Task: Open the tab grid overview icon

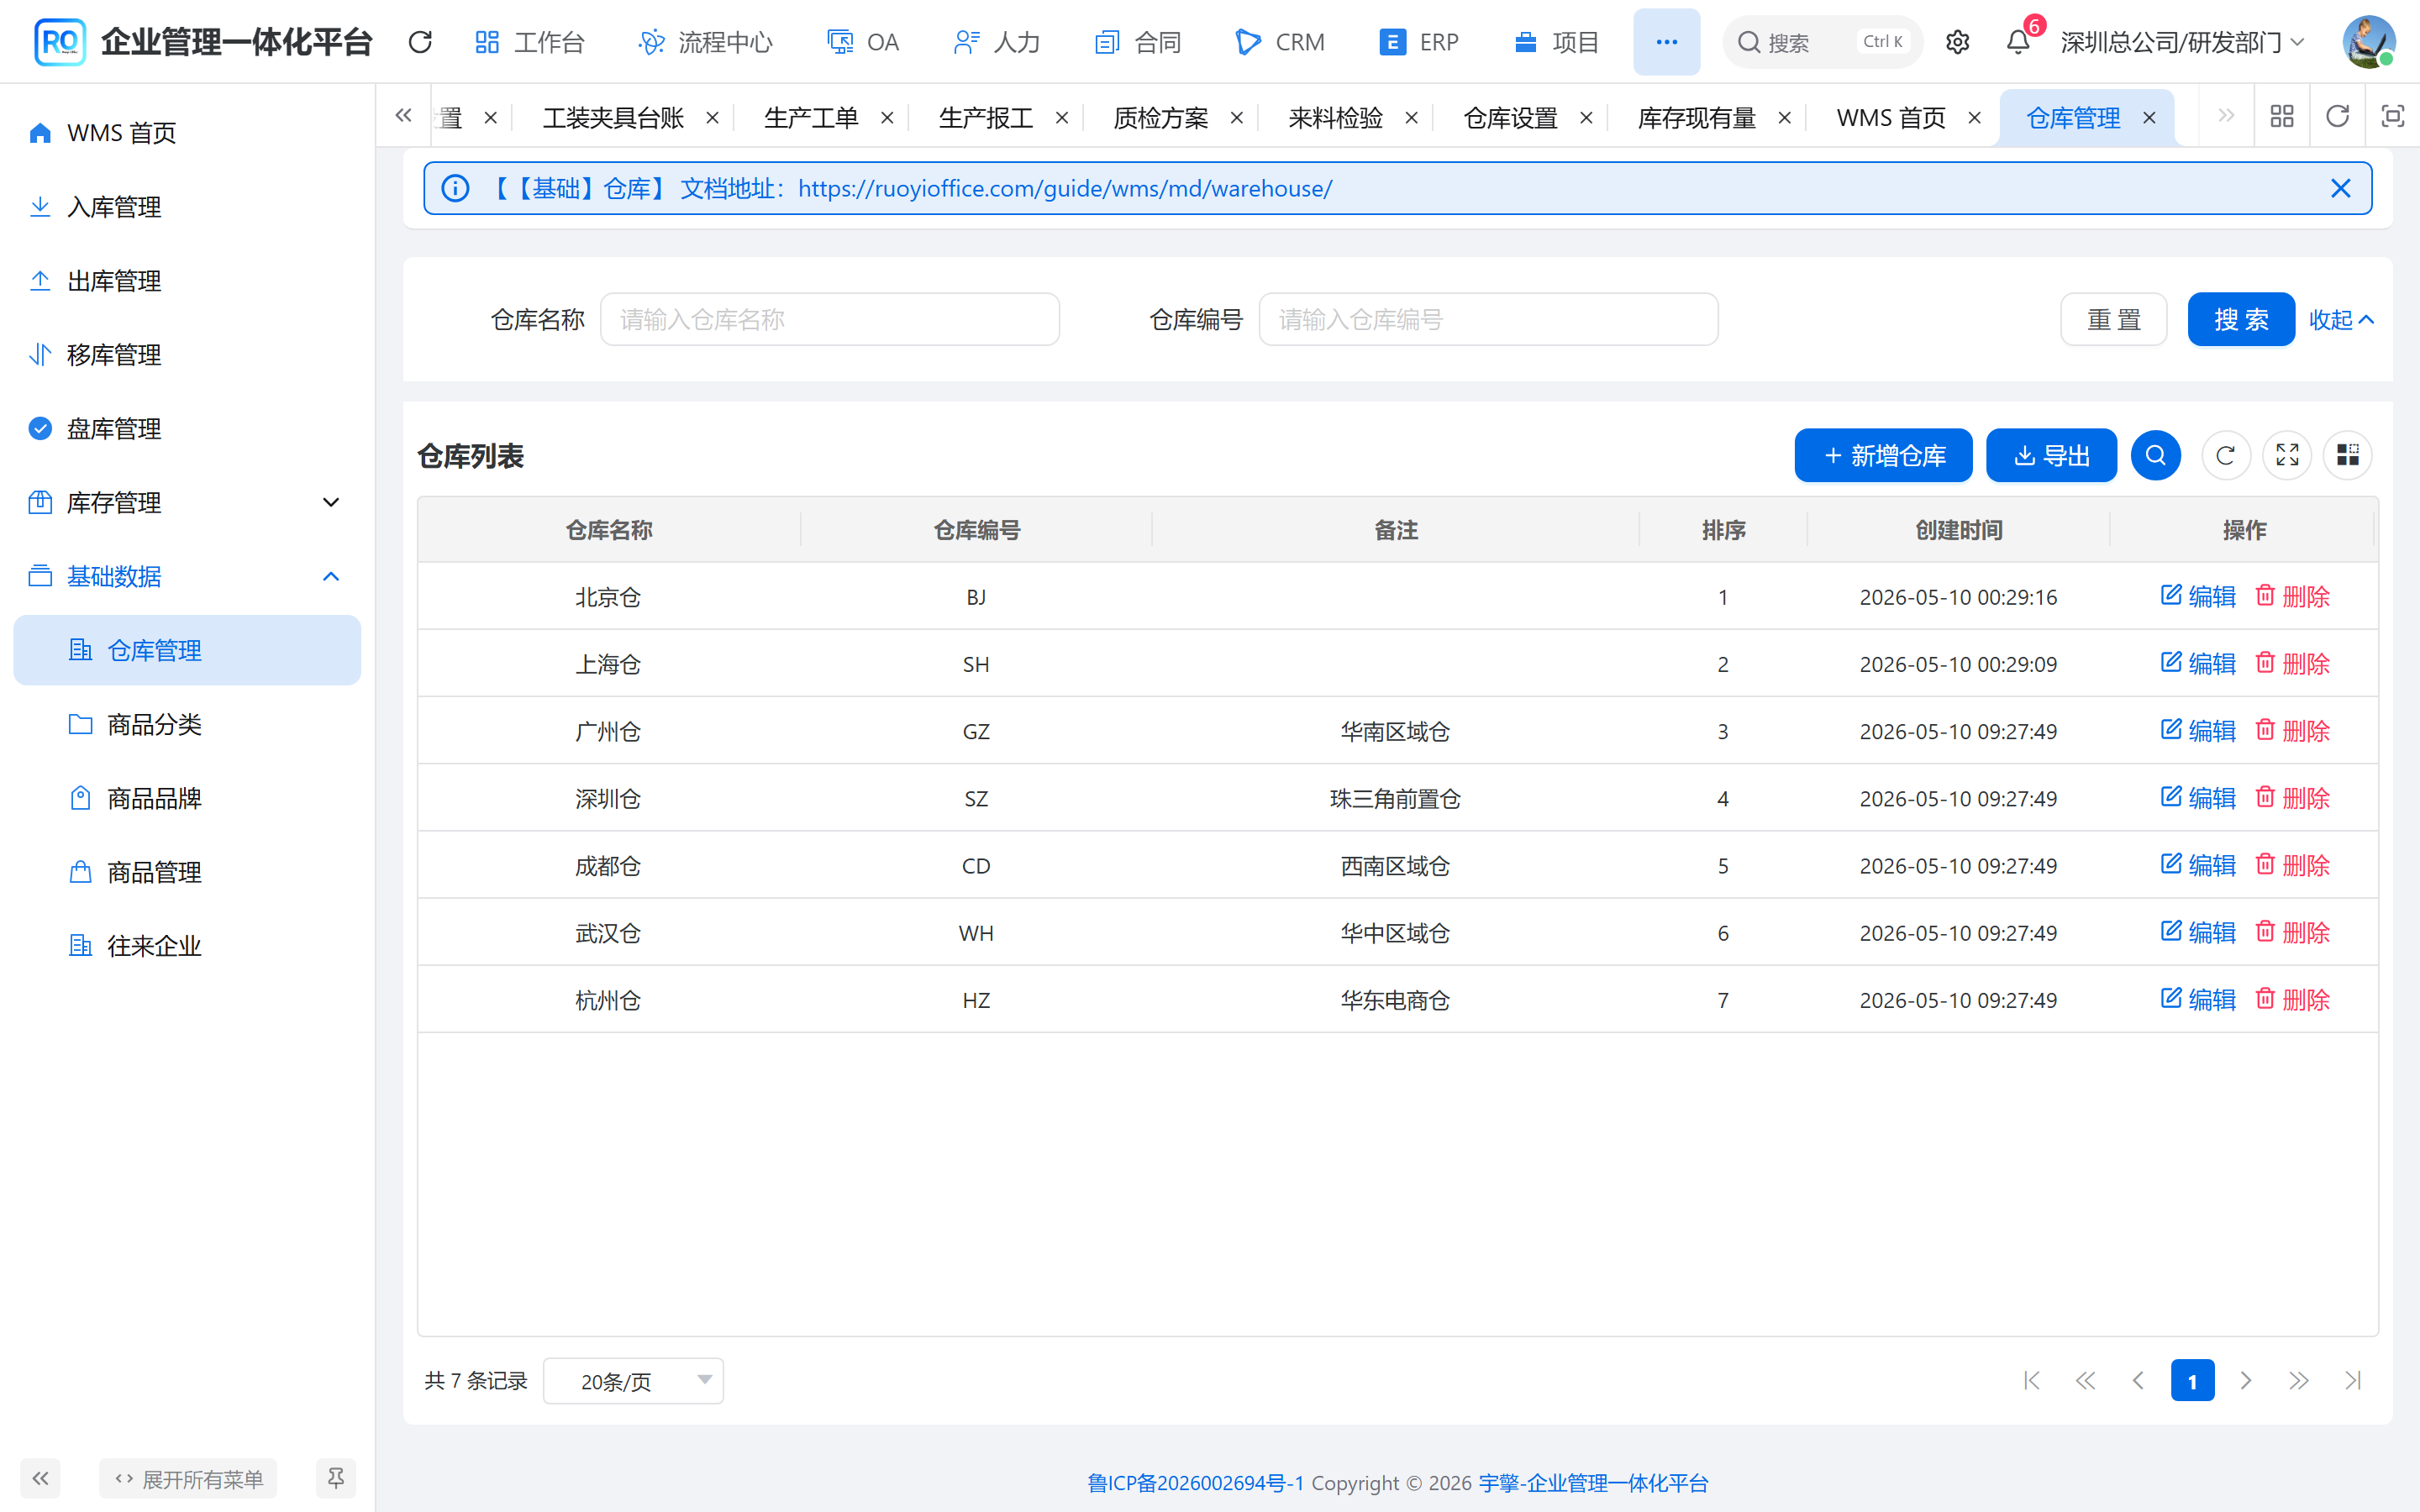Action: tap(2282, 117)
